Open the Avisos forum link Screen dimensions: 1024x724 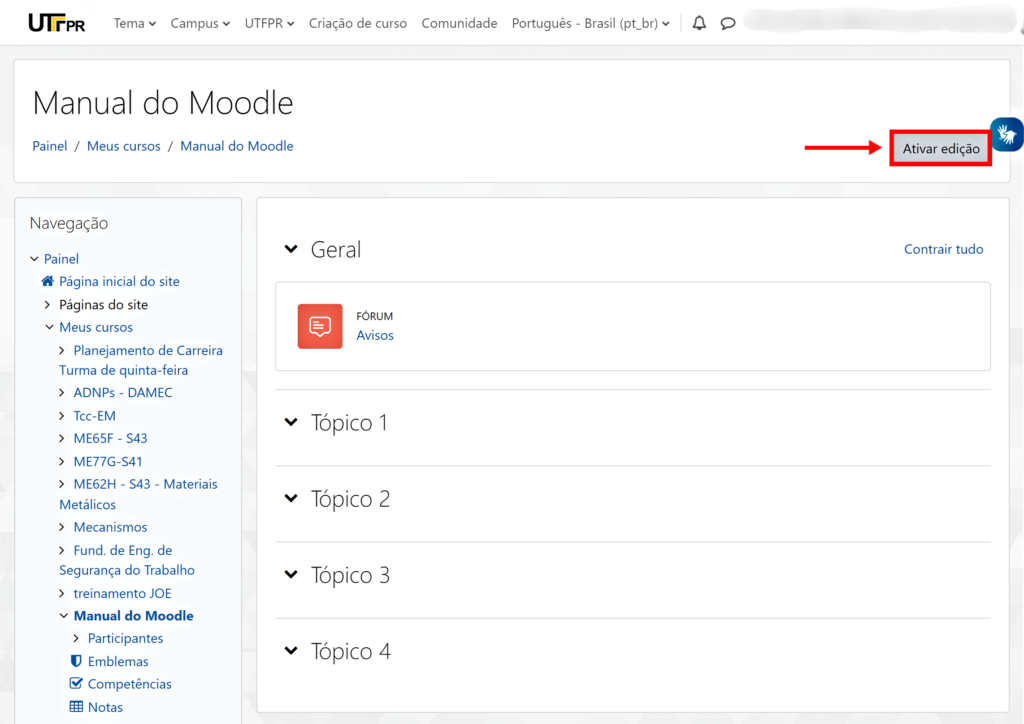[375, 335]
